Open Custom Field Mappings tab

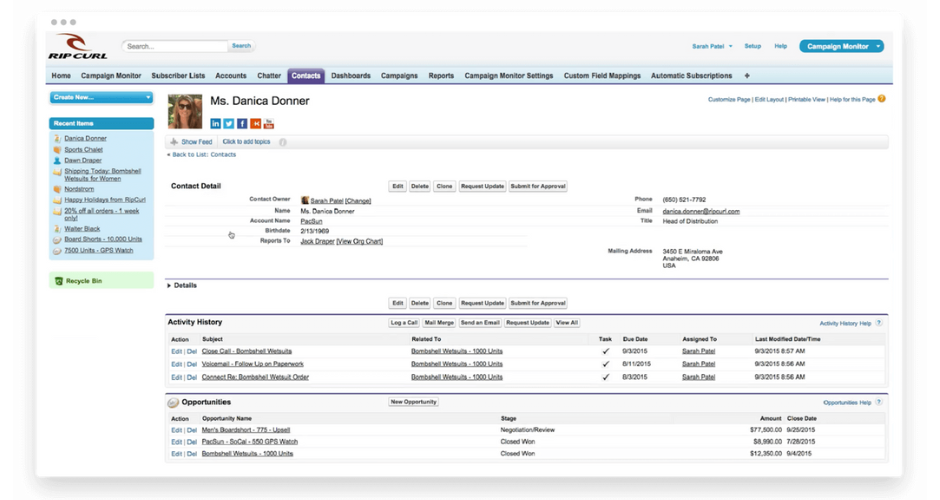click(602, 76)
